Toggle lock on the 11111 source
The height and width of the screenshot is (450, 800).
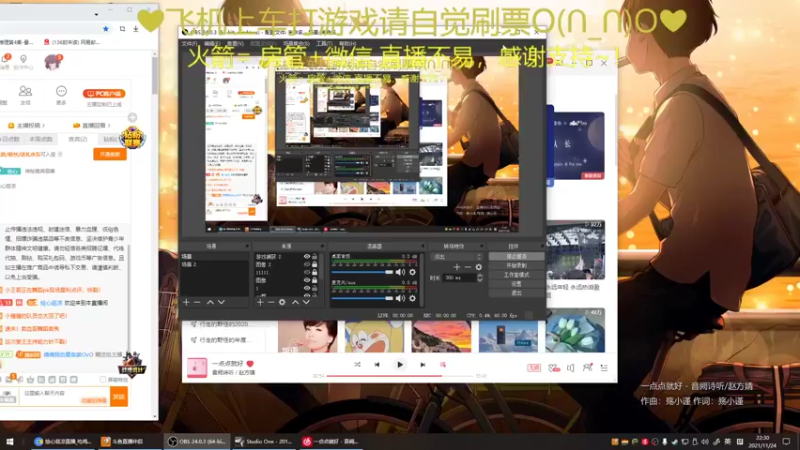[314, 272]
